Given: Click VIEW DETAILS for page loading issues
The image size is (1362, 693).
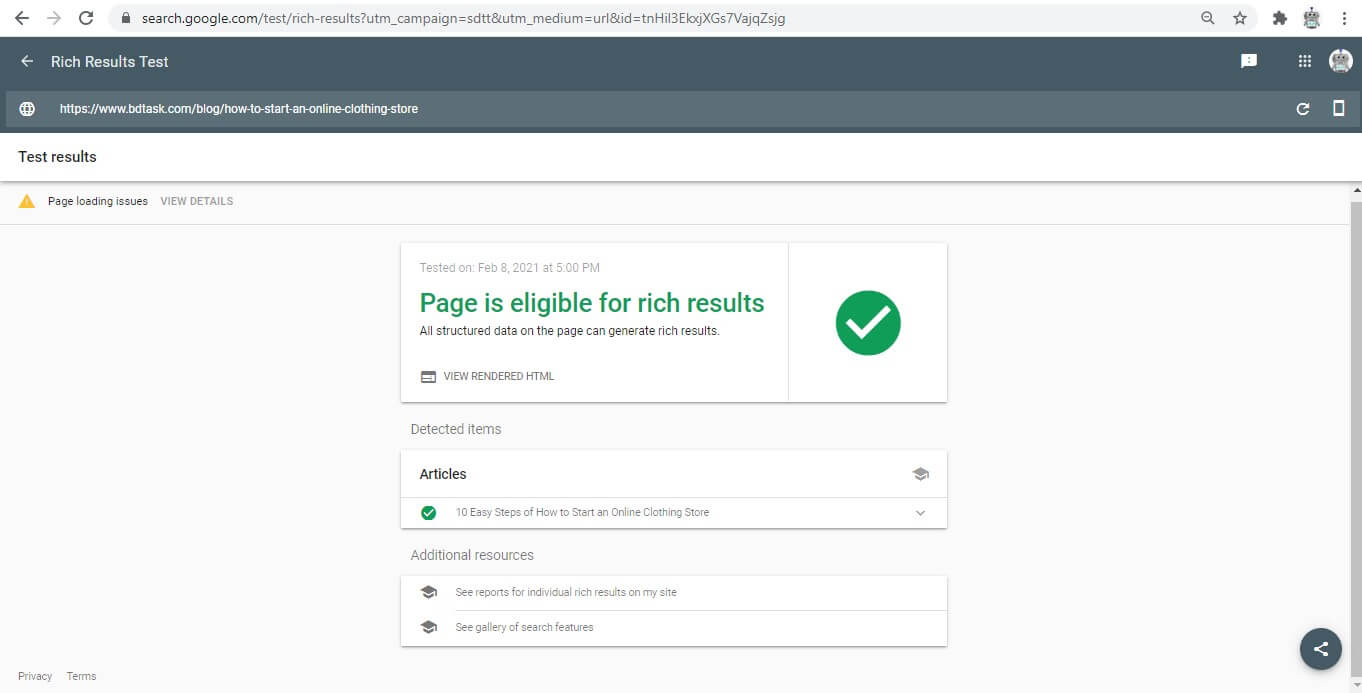Looking at the screenshot, I should click(196, 200).
